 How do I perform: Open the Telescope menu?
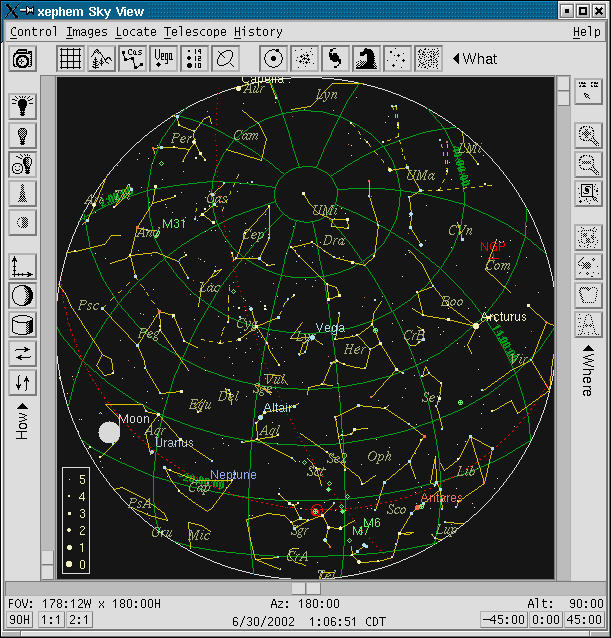tap(195, 32)
